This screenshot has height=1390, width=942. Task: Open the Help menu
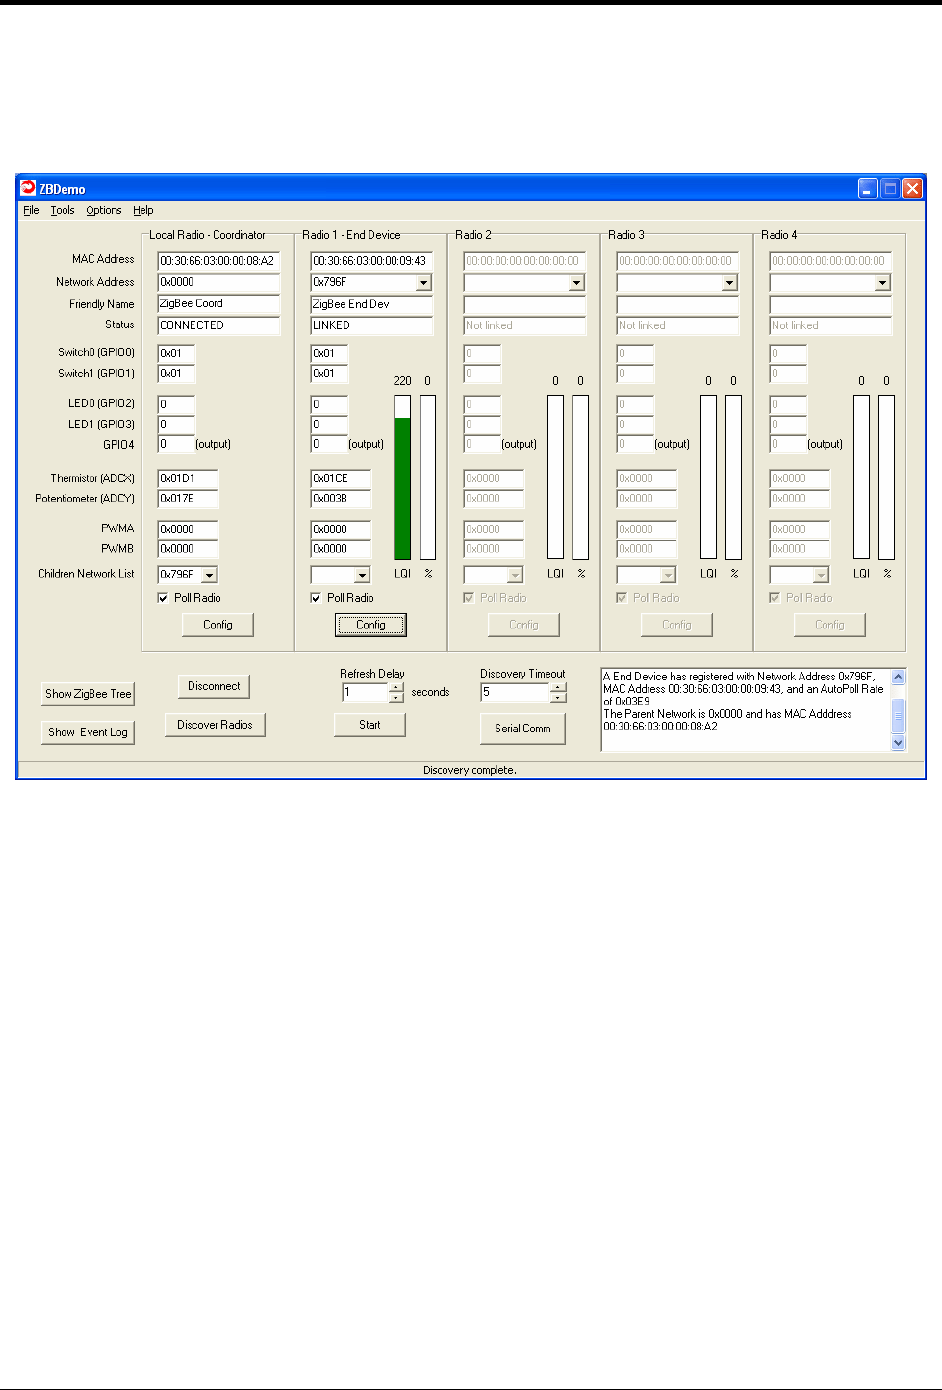click(x=143, y=210)
